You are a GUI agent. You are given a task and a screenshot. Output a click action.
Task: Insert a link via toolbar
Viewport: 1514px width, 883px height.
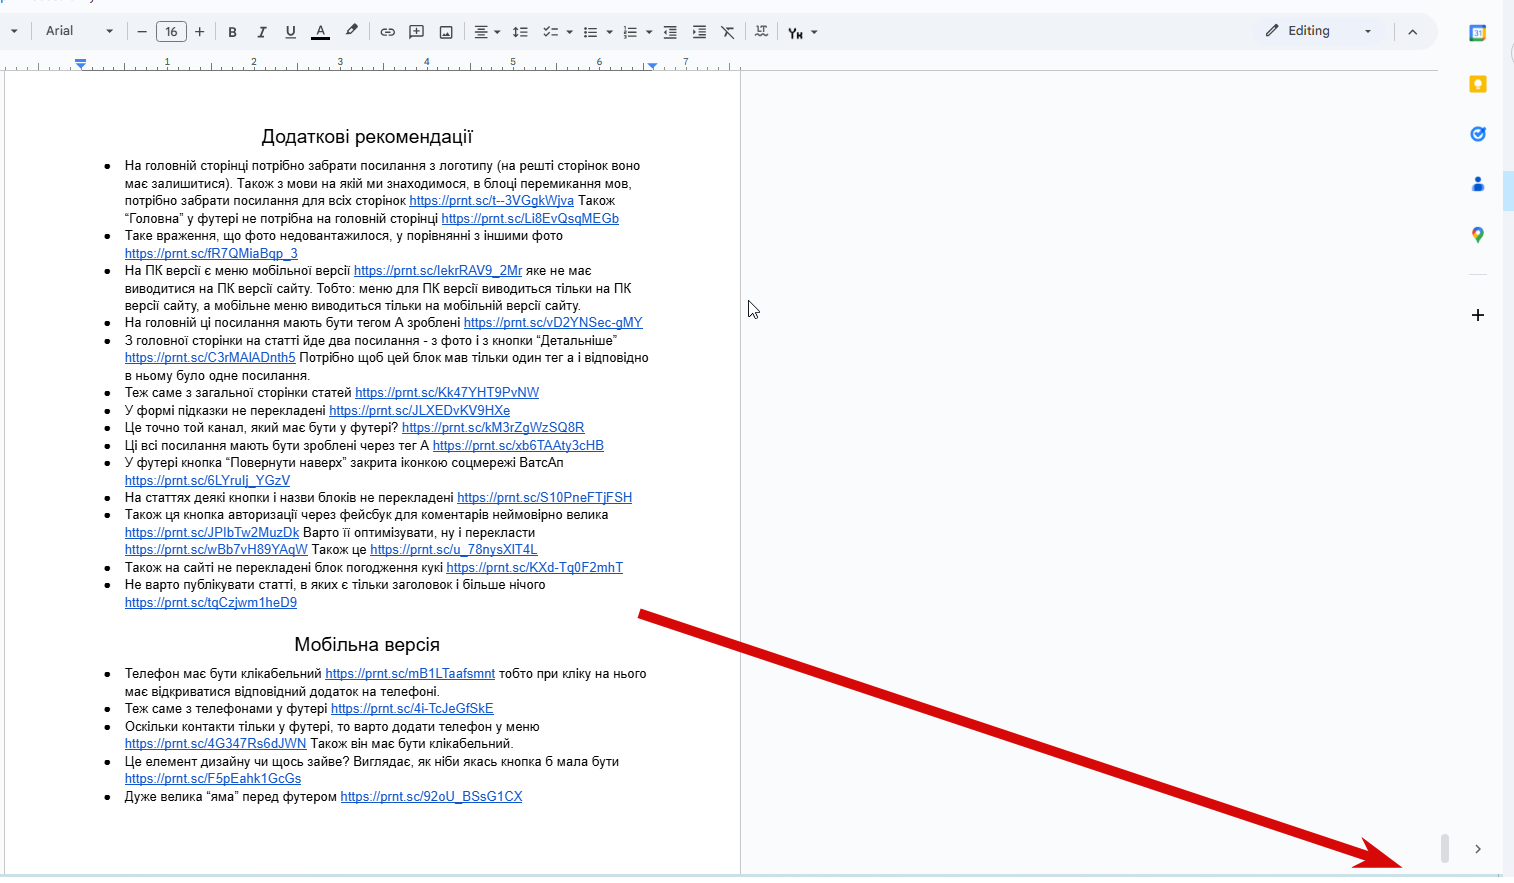(387, 32)
